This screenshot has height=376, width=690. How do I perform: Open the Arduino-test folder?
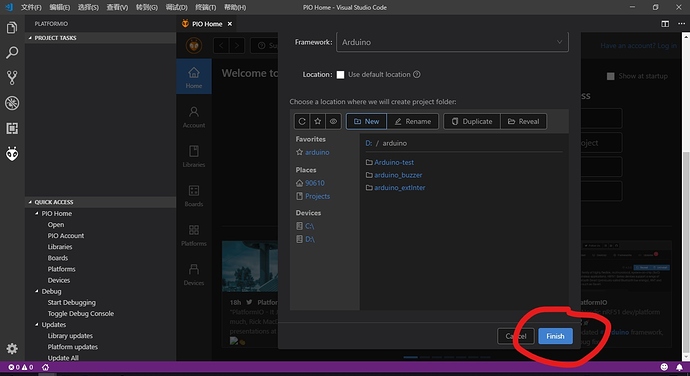click(394, 162)
